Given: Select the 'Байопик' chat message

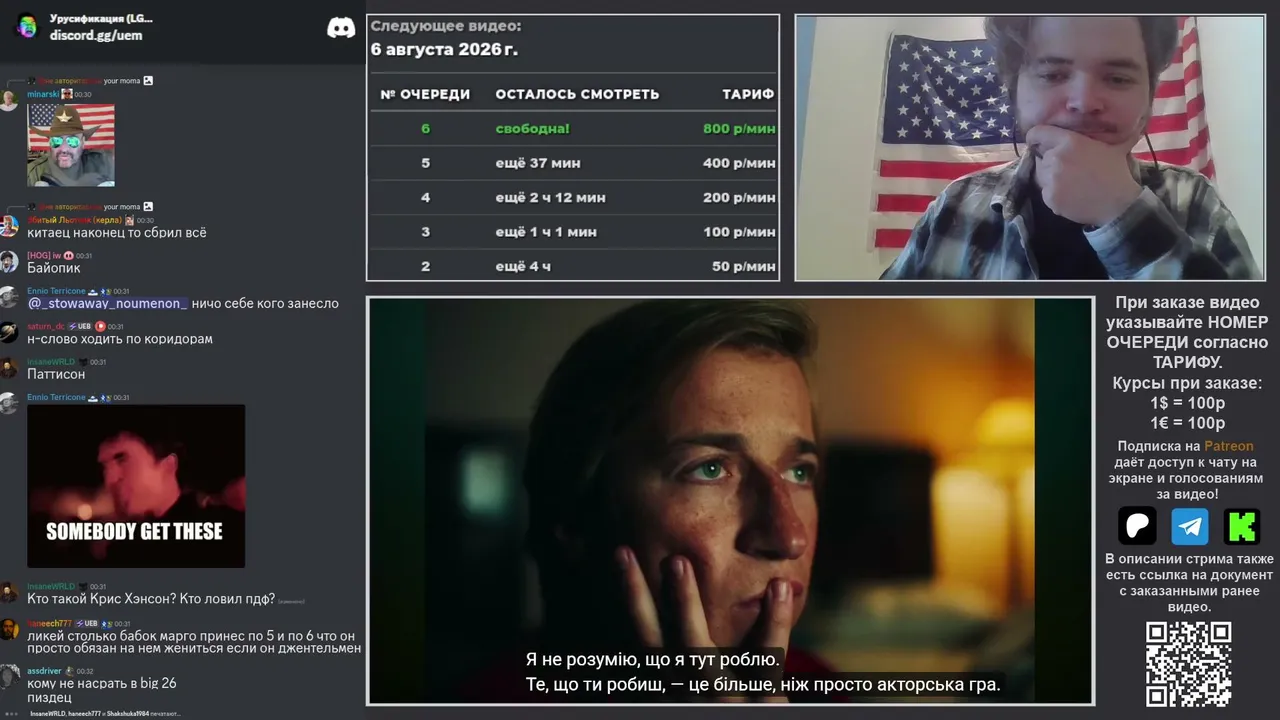Looking at the screenshot, I should coord(54,268).
